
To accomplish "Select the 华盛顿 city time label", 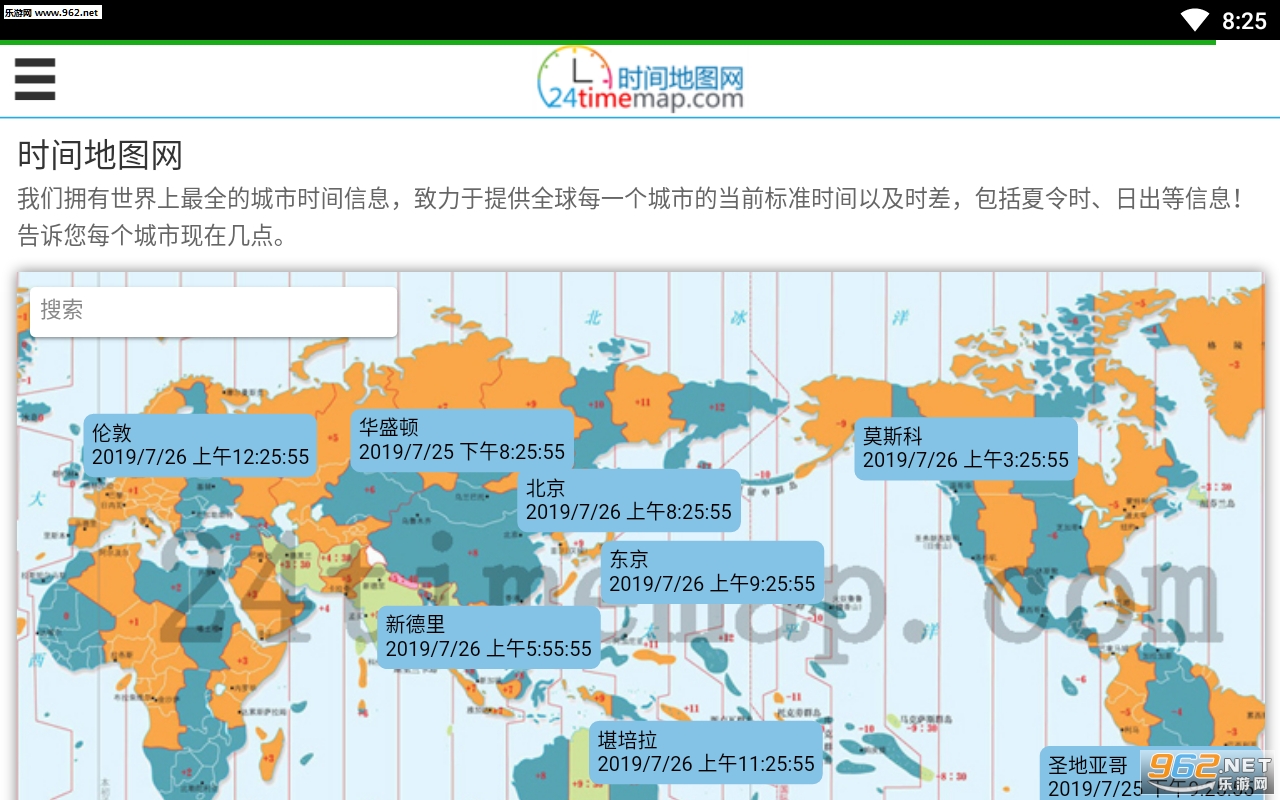I will coord(462,440).
